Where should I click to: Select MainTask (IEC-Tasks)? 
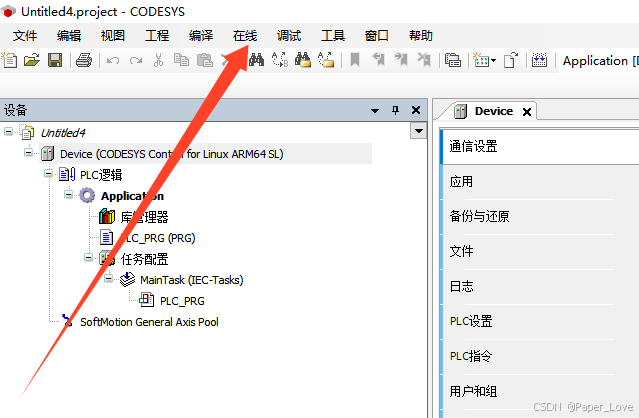click(x=192, y=280)
